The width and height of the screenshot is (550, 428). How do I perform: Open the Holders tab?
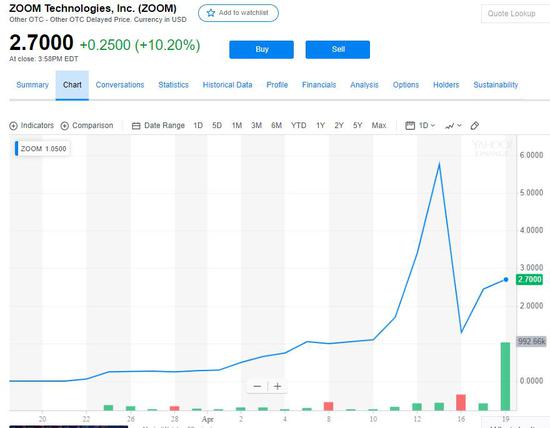pos(446,85)
